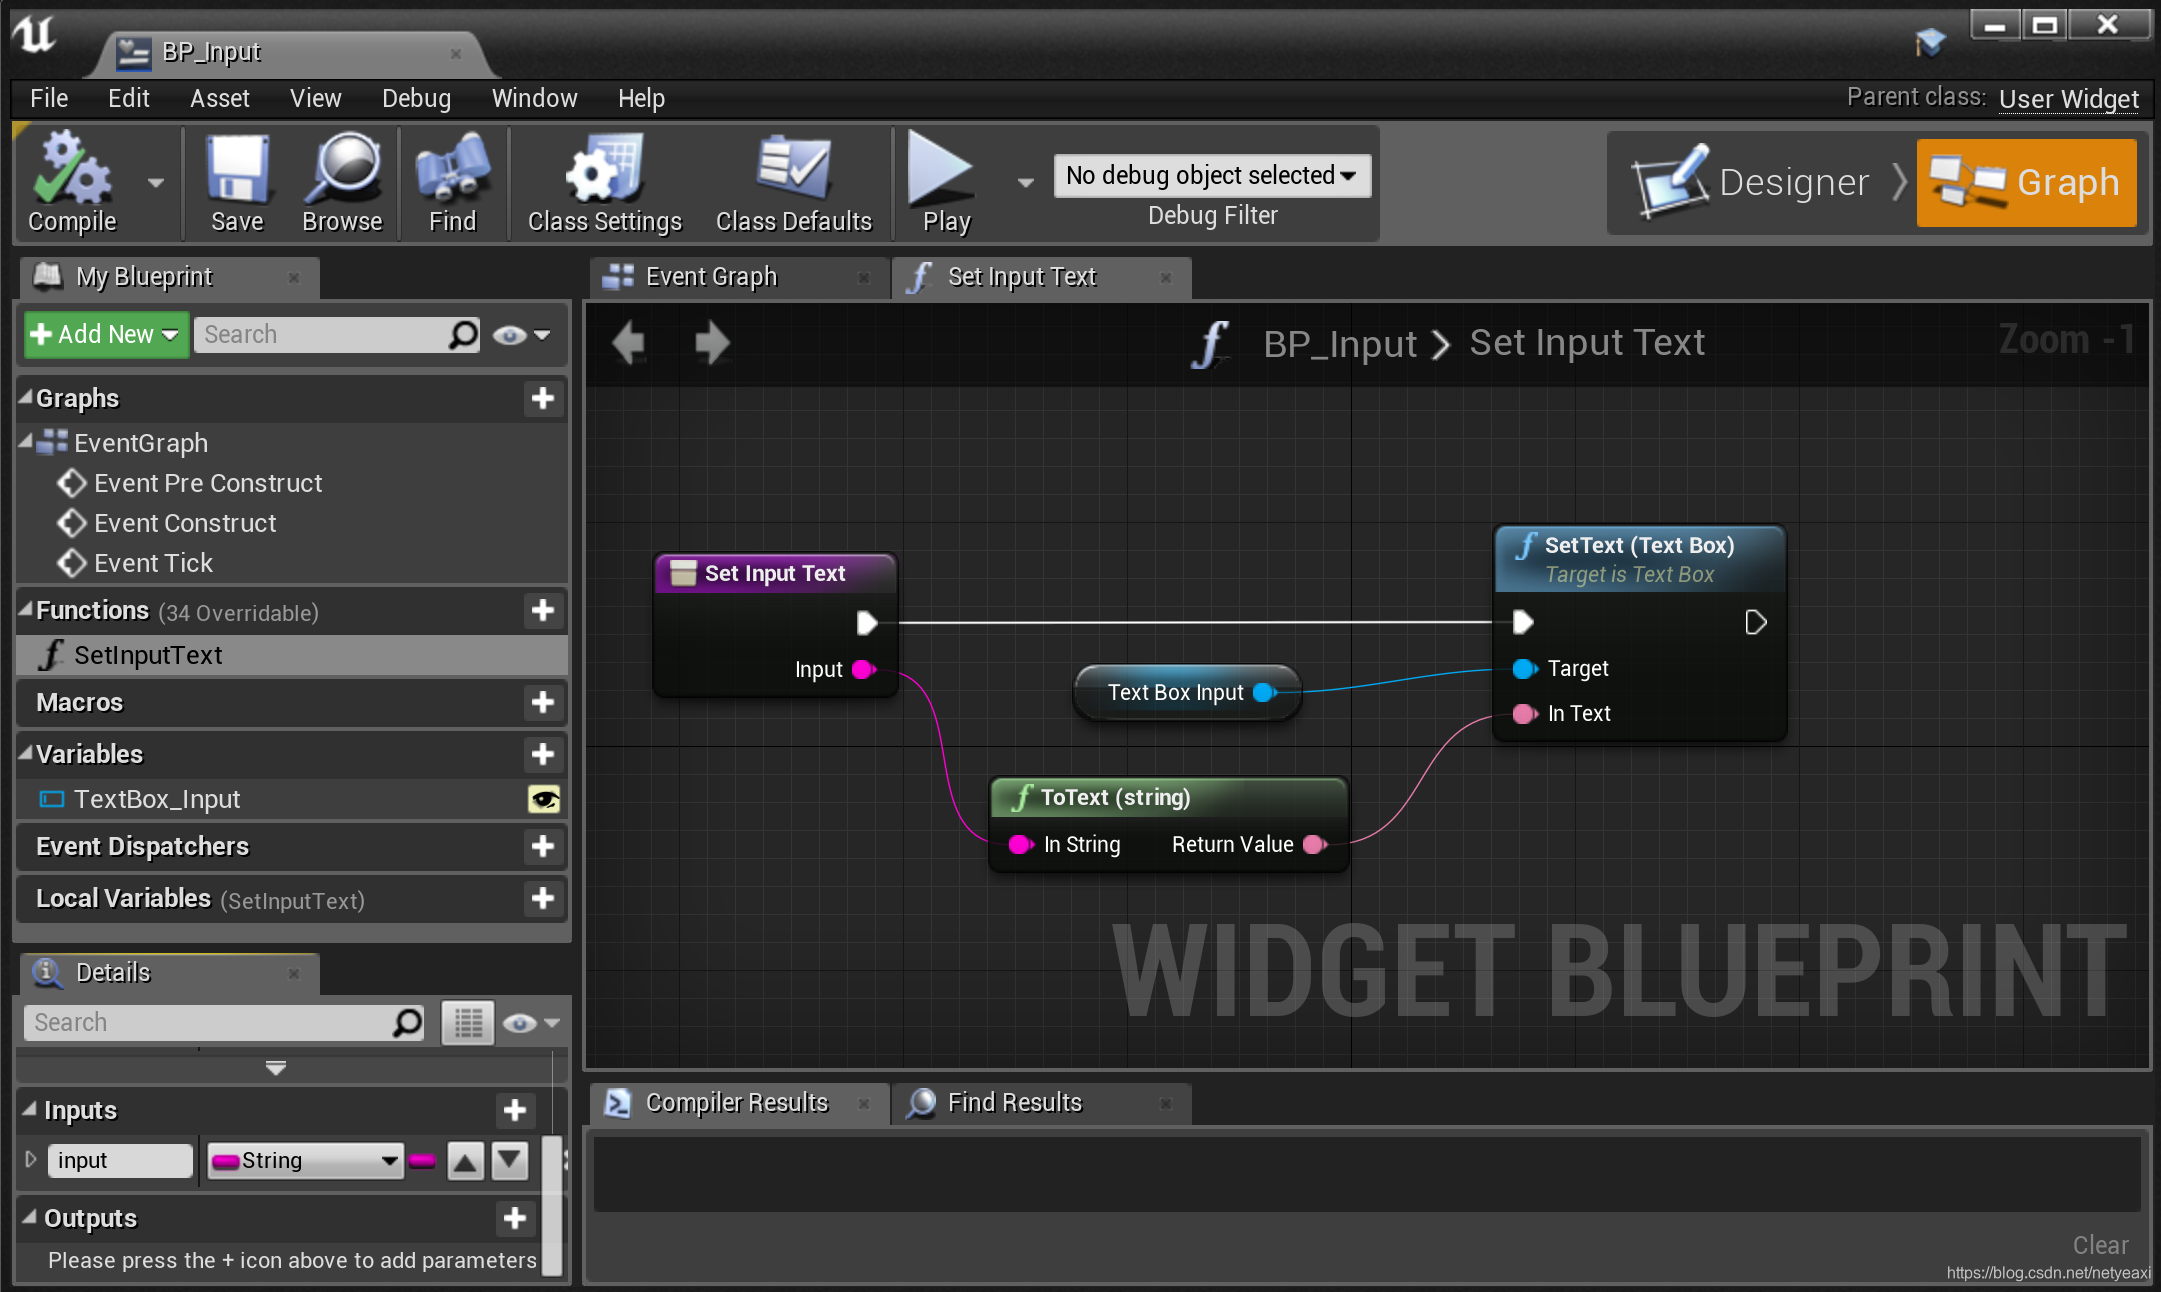
Task: Collapse the Inputs section
Action: point(30,1108)
